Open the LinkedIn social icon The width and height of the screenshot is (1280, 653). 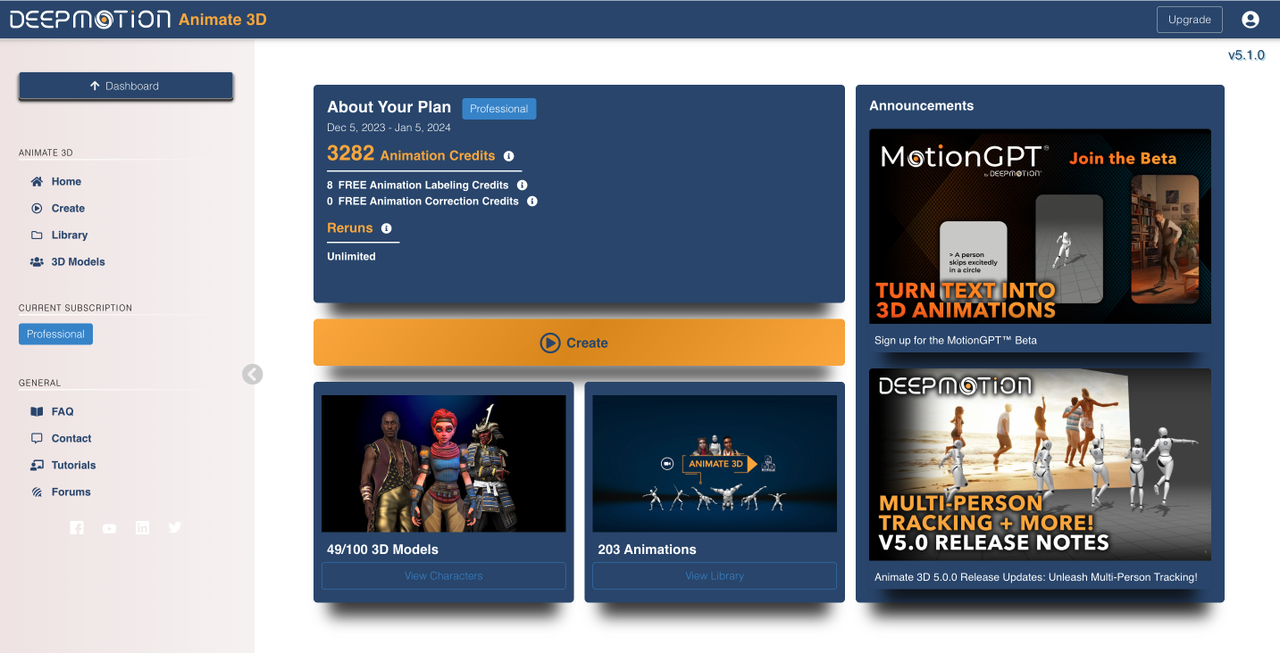(x=142, y=528)
